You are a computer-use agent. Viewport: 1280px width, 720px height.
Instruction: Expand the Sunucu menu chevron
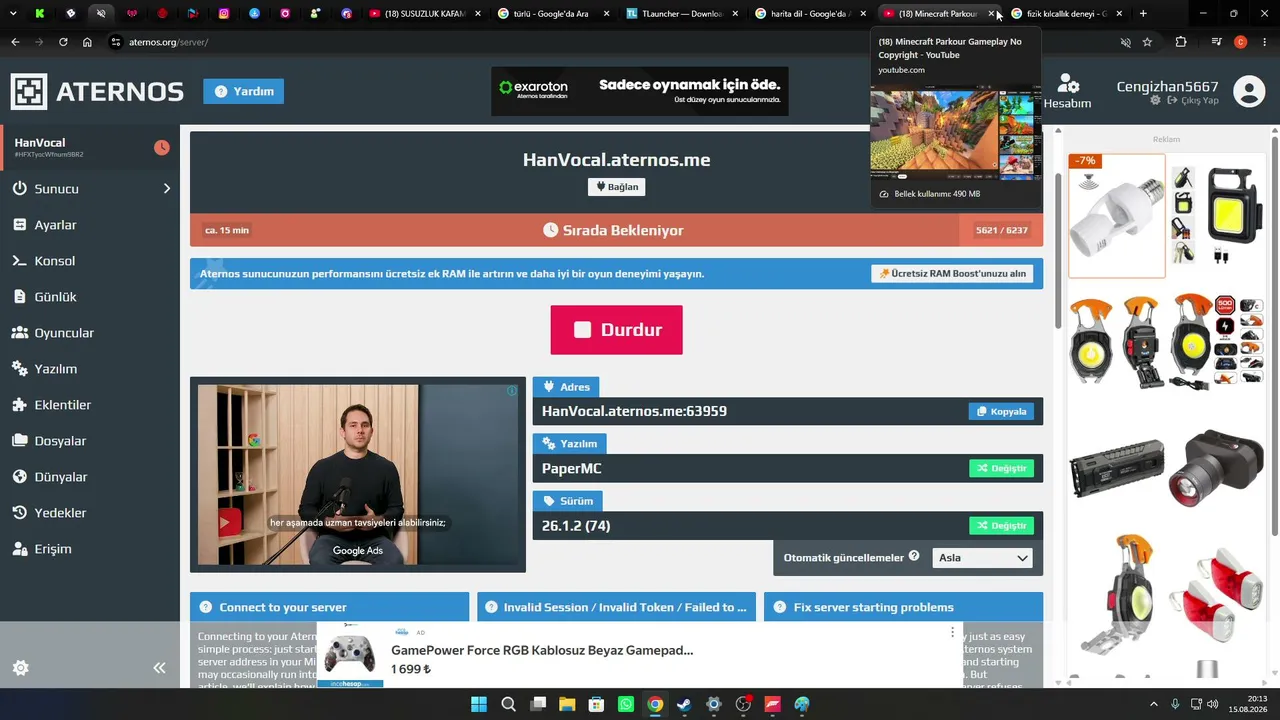(167, 189)
